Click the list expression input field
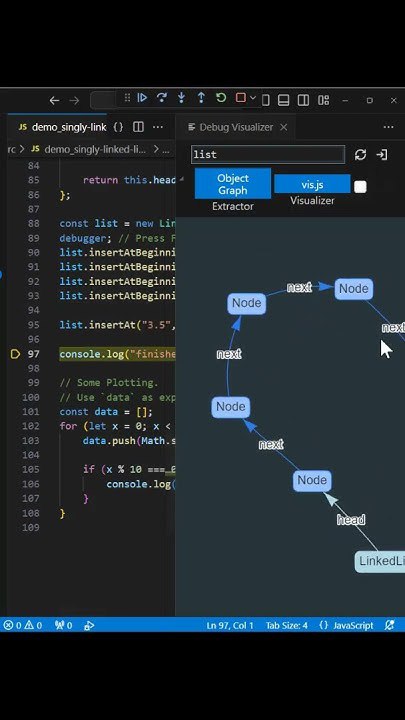The width and height of the screenshot is (405, 720). click(268, 155)
